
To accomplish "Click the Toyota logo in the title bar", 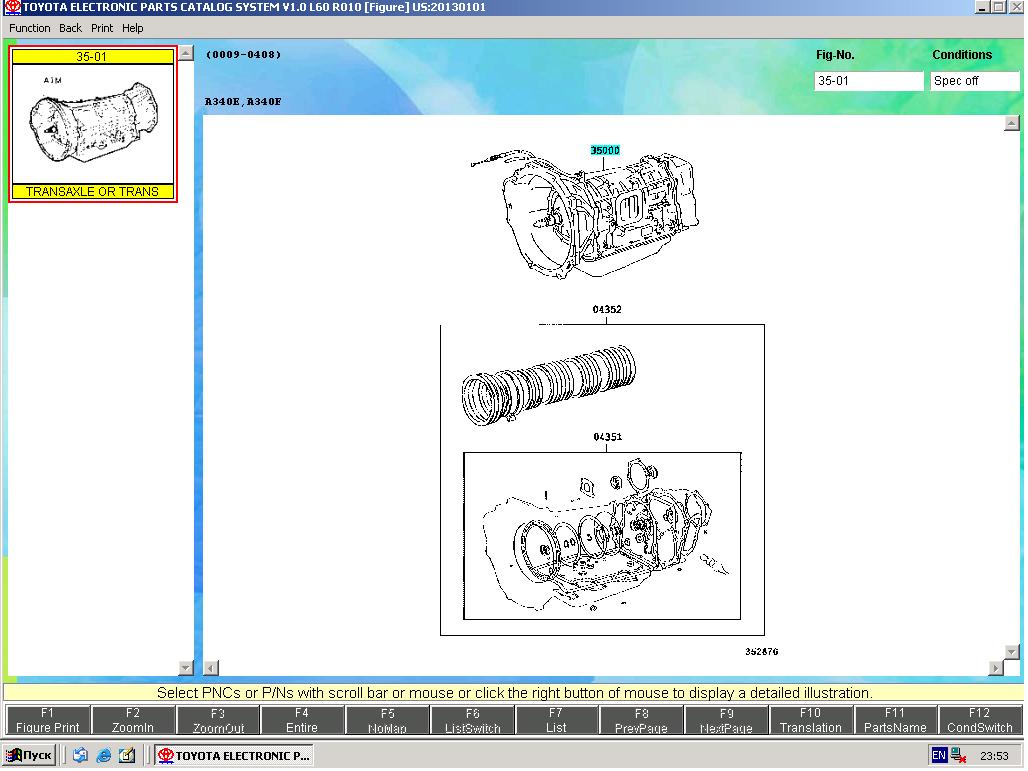I will tap(11, 7).
